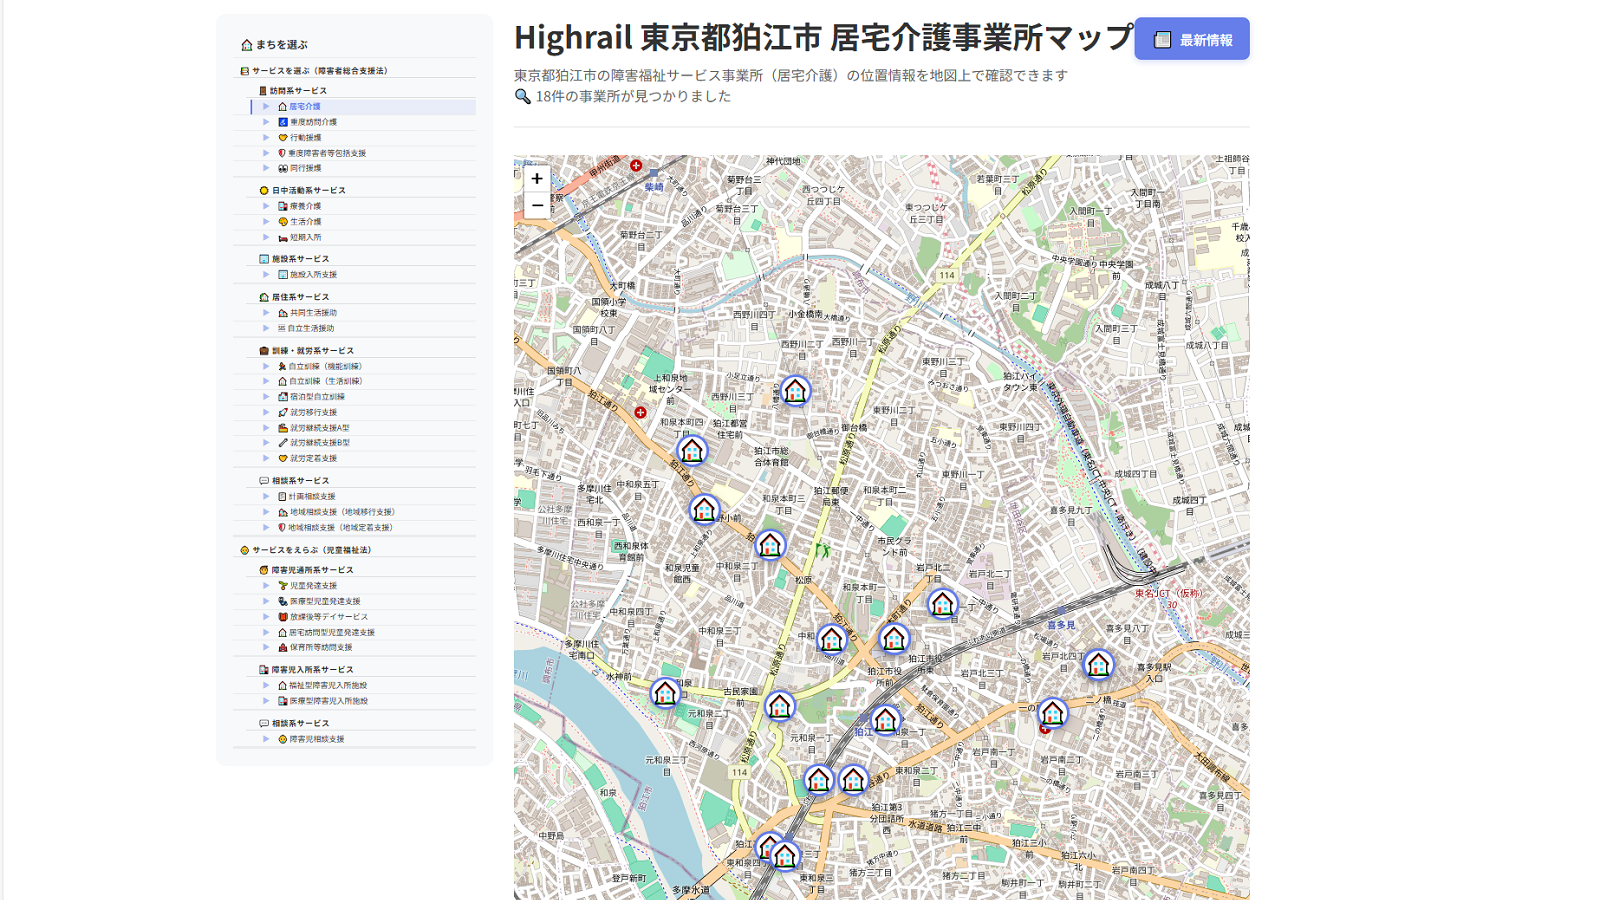Image resolution: width=1600 pixels, height=900 pixels.
Task: Select the facility marker below 上和泉地域センター
Action: click(x=692, y=450)
